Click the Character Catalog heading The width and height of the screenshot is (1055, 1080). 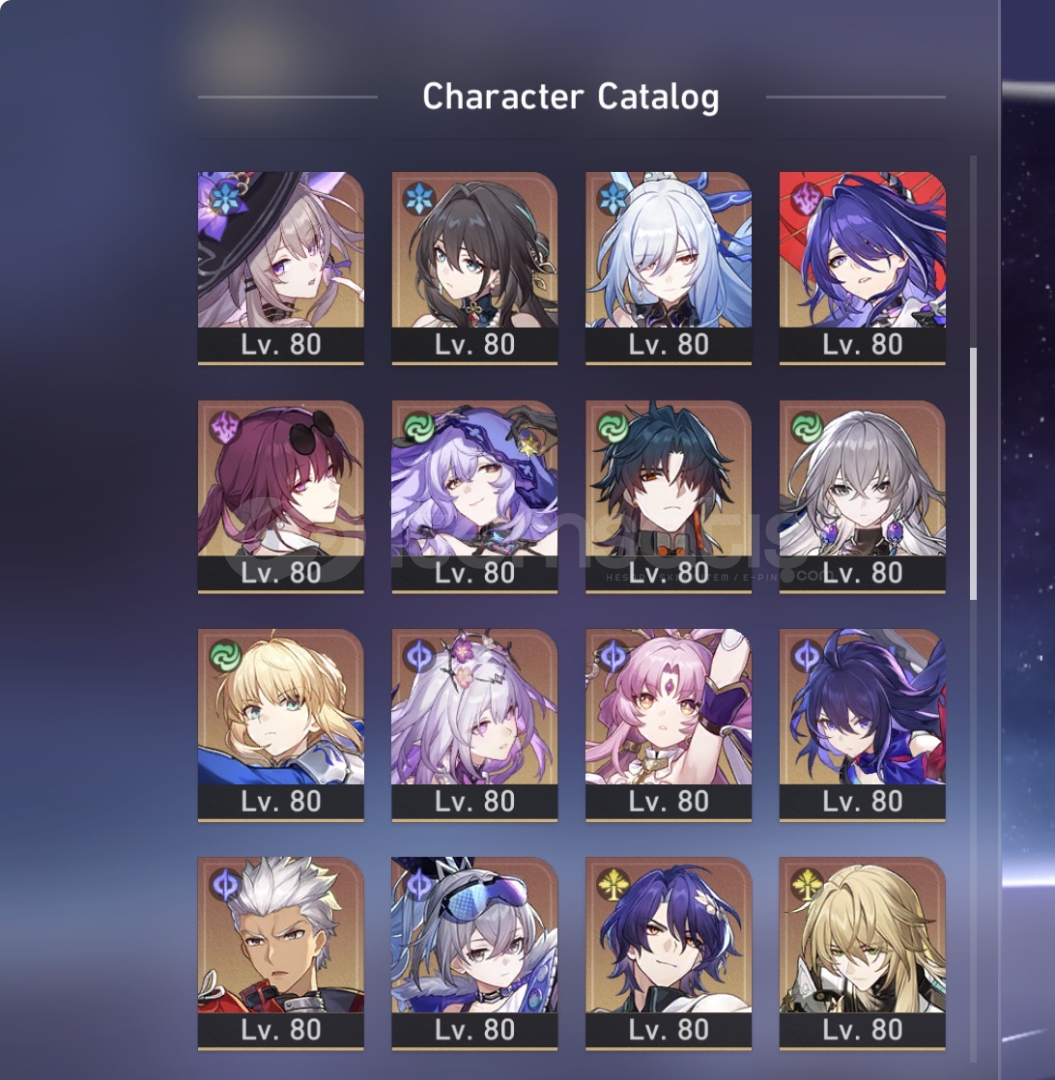point(571,96)
